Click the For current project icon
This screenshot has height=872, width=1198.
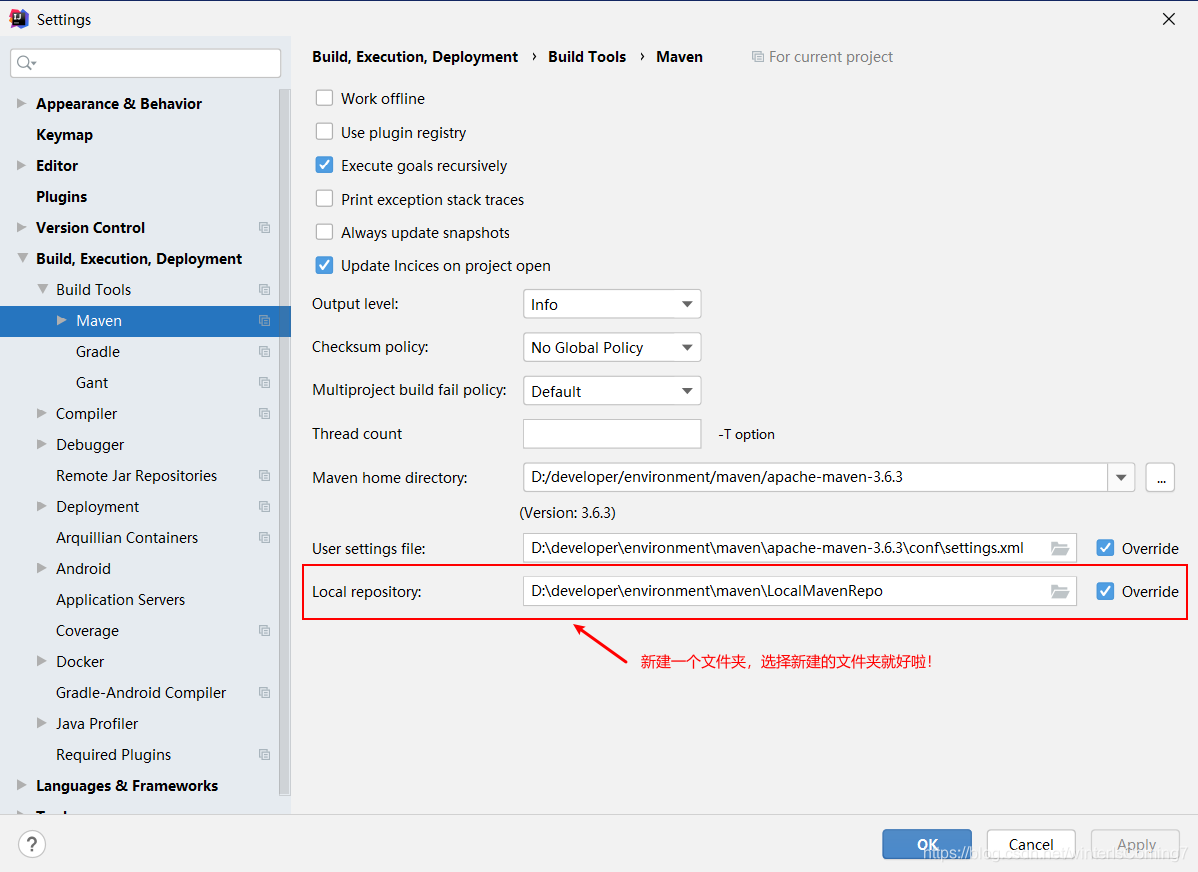click(x=757, y=57)
